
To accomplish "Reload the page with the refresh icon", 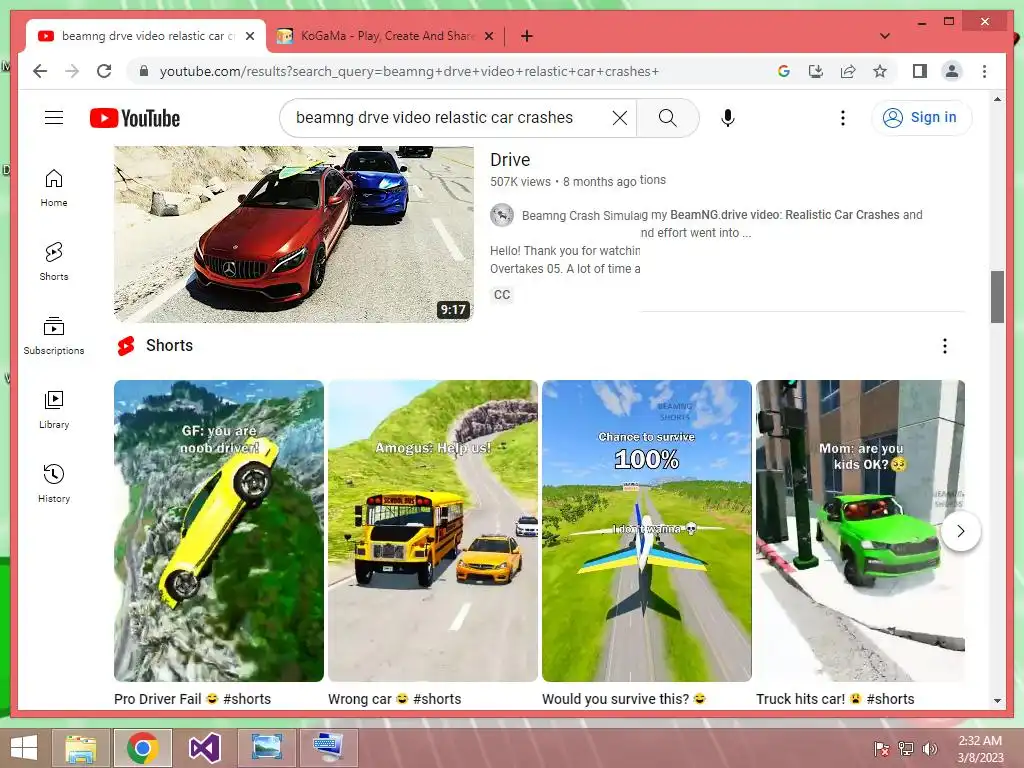I will point(104,71).
